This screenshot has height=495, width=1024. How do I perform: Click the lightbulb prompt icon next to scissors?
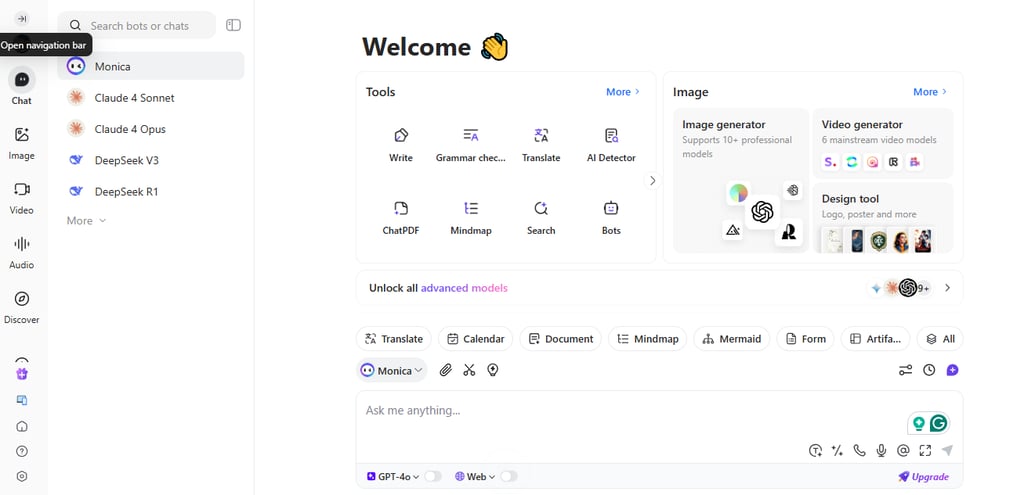(x=493, y=370)
